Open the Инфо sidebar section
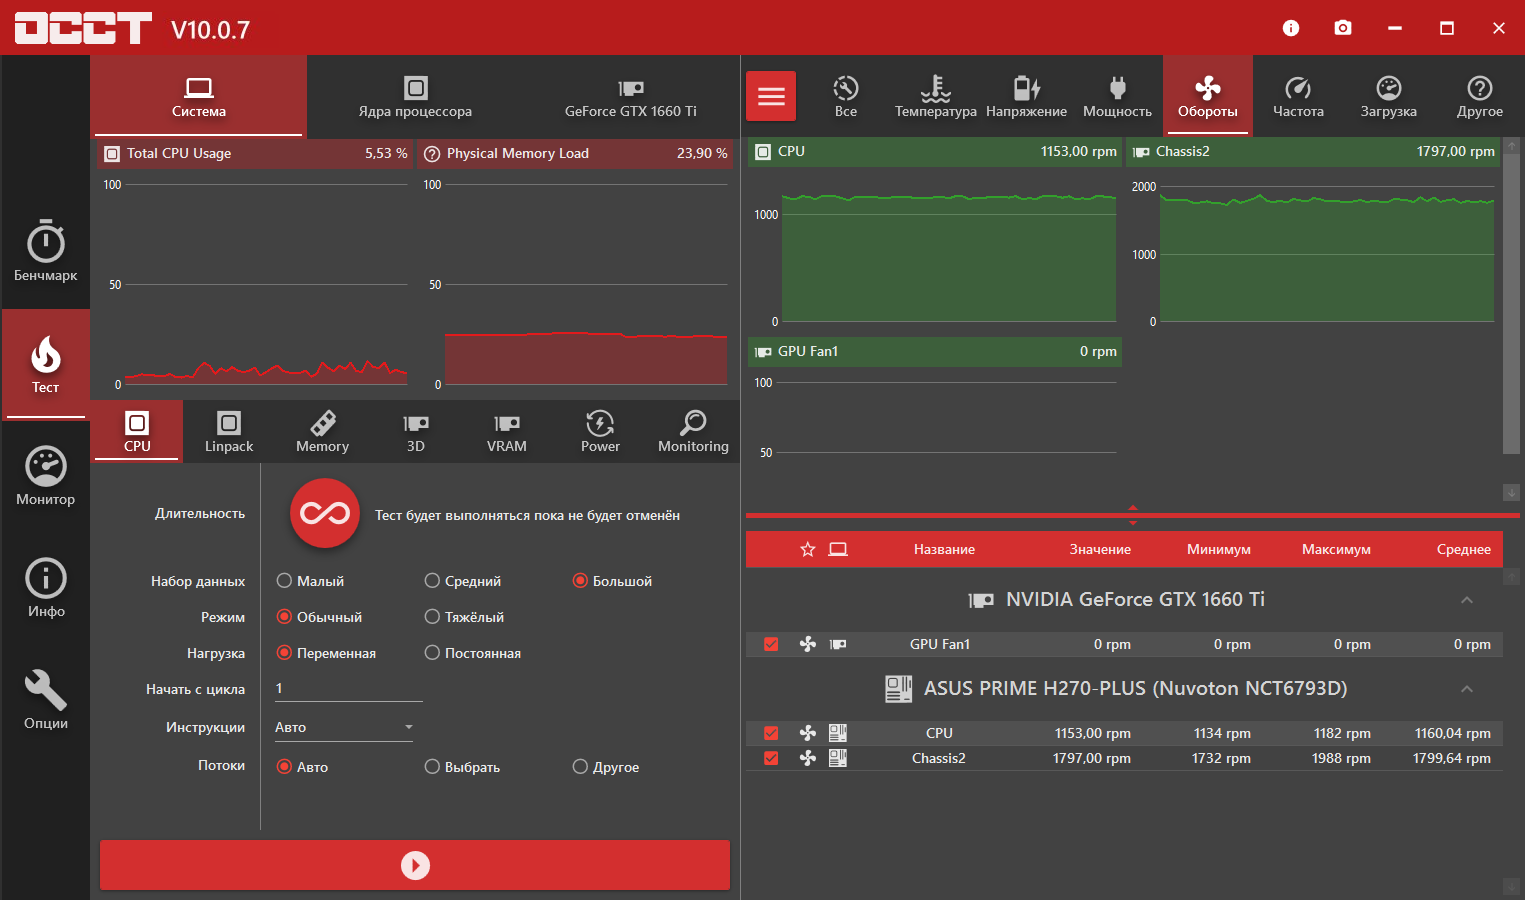1525x900 pixels. [46, 588]
